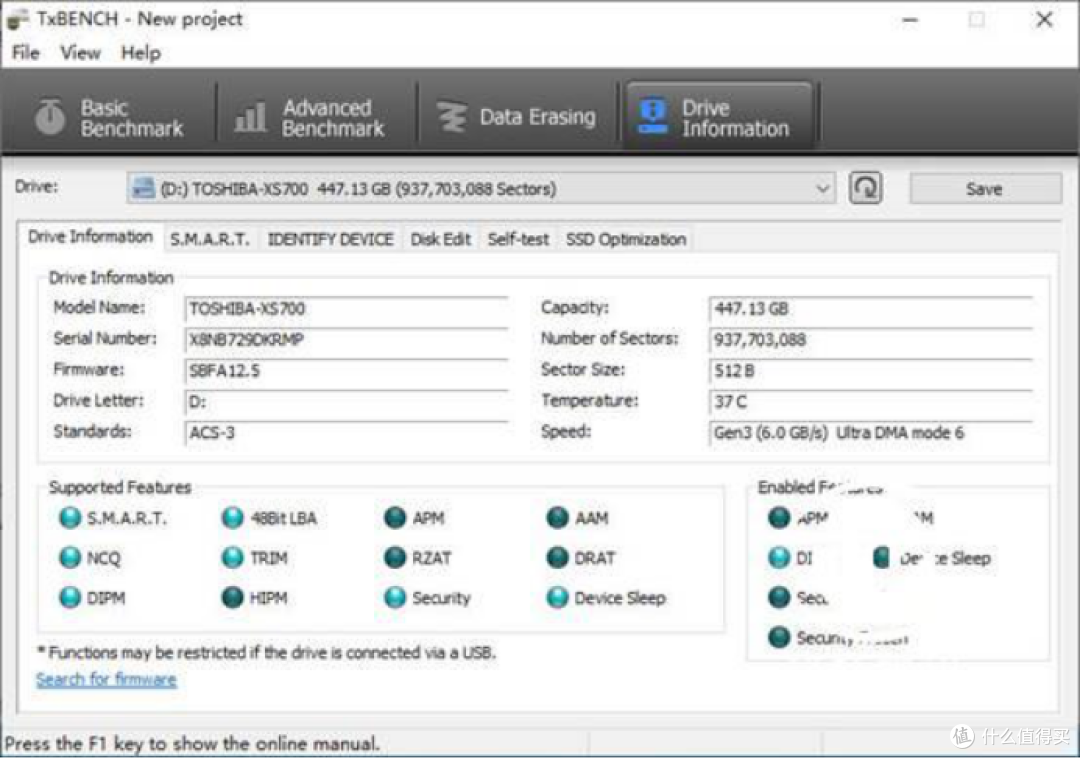Click the supported Device Sleep indicator
Viewport: 1080px width, 759px height.
557,597
